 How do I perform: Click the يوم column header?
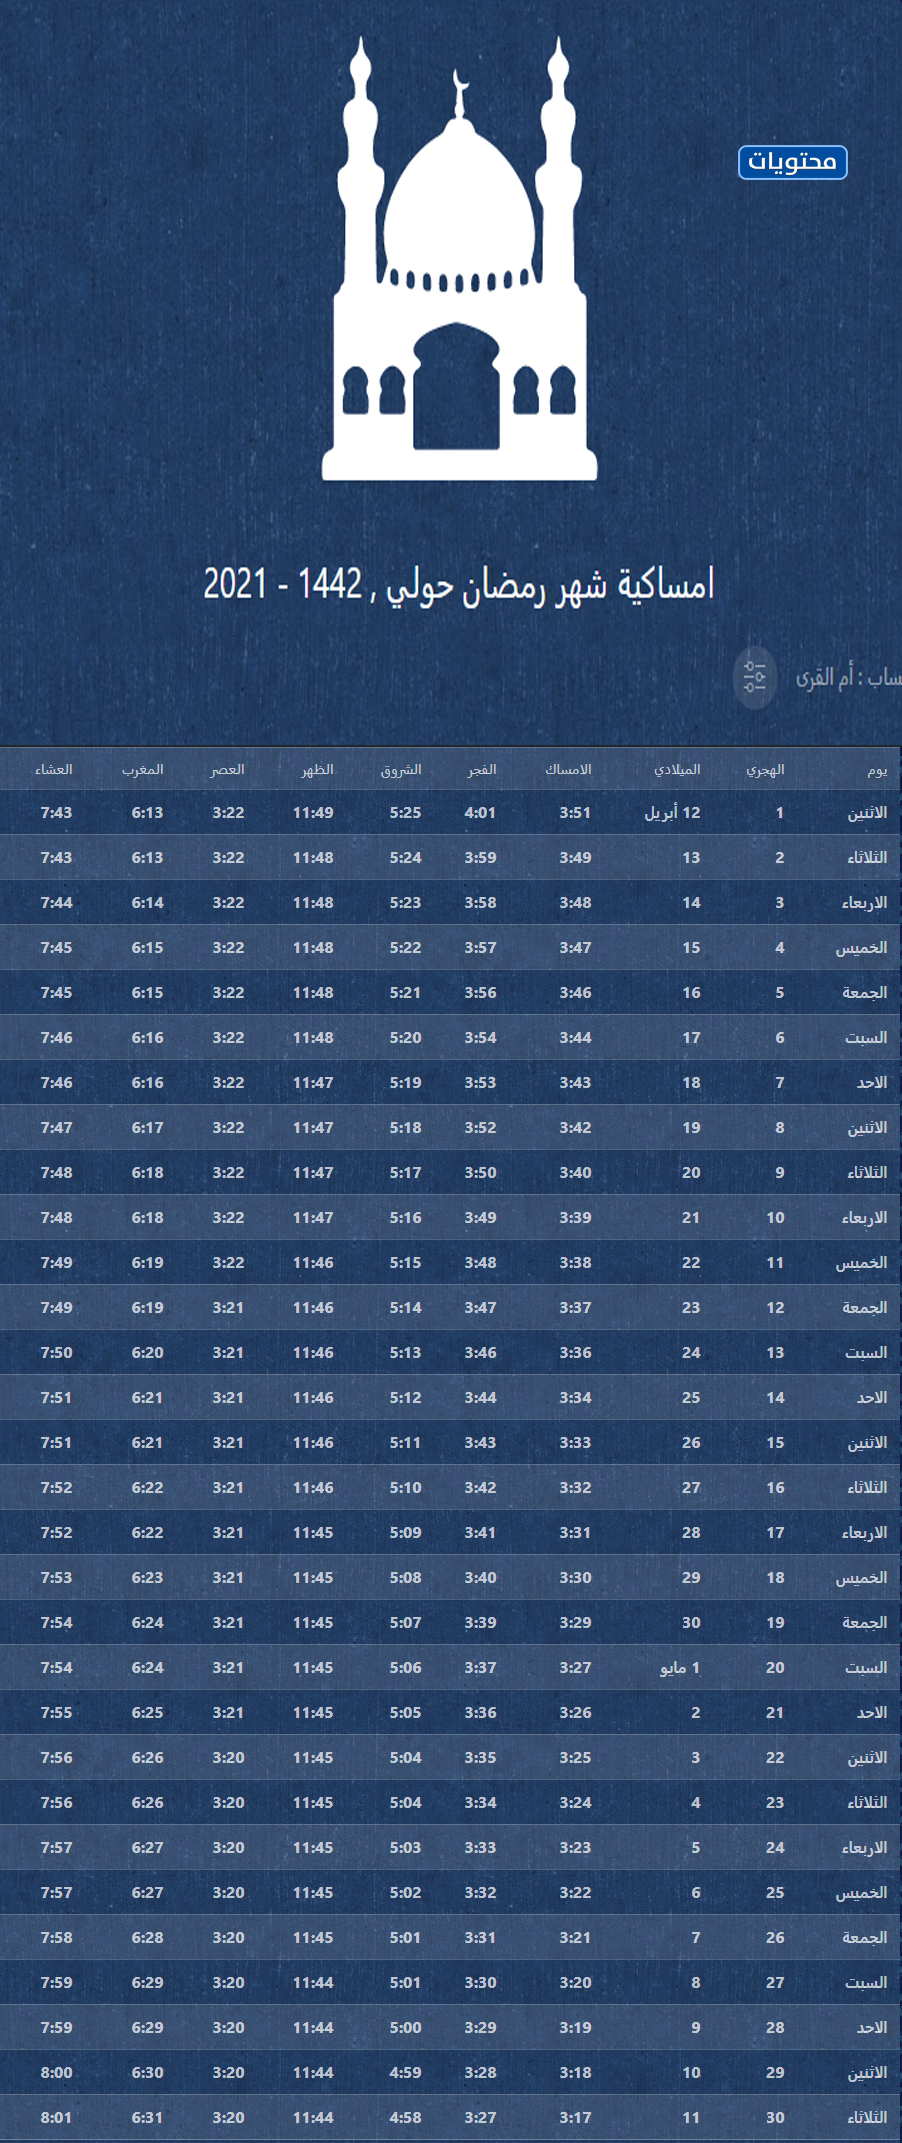(877, 769)
